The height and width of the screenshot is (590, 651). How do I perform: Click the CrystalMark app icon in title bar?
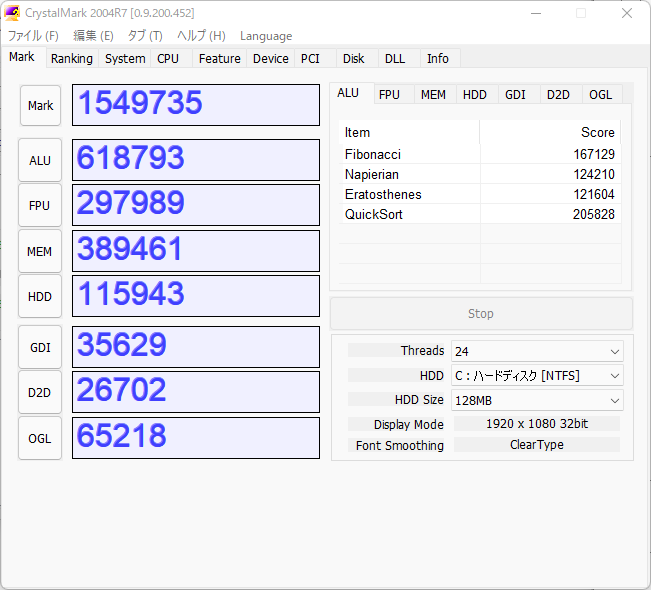click(x=12, y=13)
